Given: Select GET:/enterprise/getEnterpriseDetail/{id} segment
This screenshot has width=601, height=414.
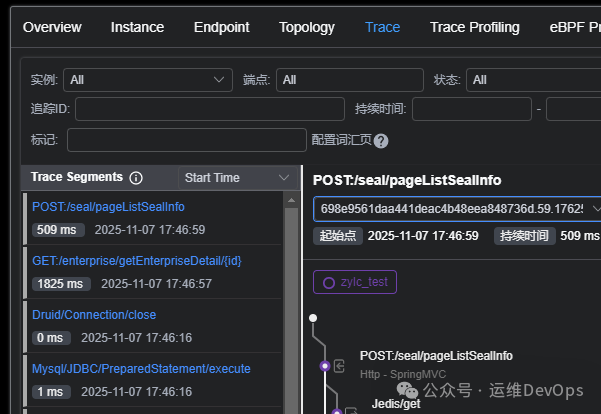Looking at the screenshot, I should tap(137, 261).
